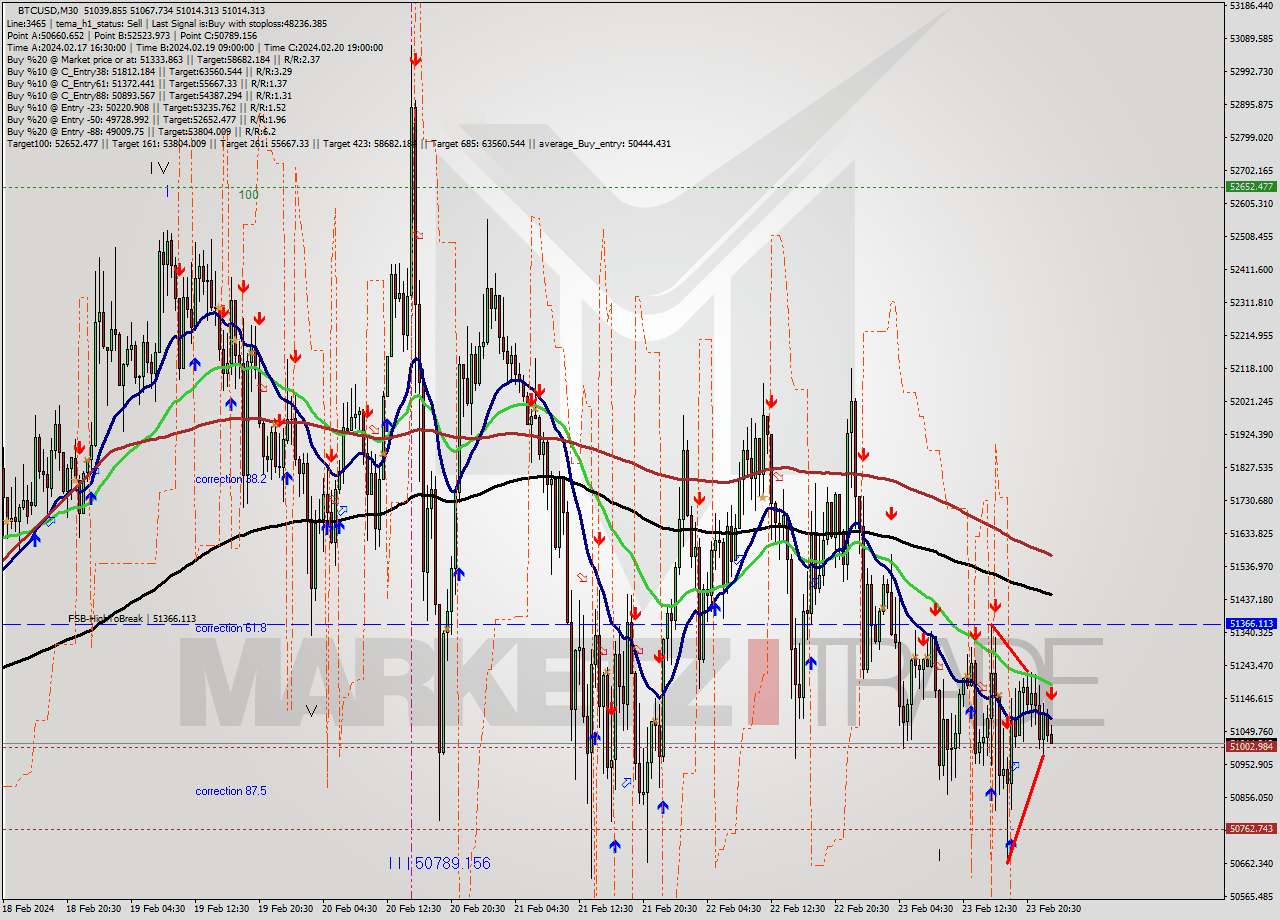The image size is (1280, 920).
Task: Click the 51730.680 price axis value
Action: tap(1251, 501)
